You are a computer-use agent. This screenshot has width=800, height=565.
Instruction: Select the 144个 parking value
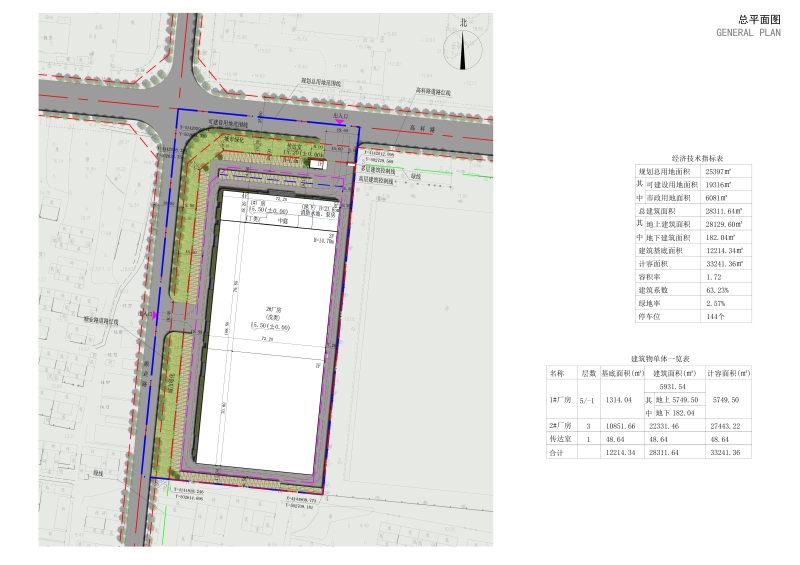coord(715,316)
